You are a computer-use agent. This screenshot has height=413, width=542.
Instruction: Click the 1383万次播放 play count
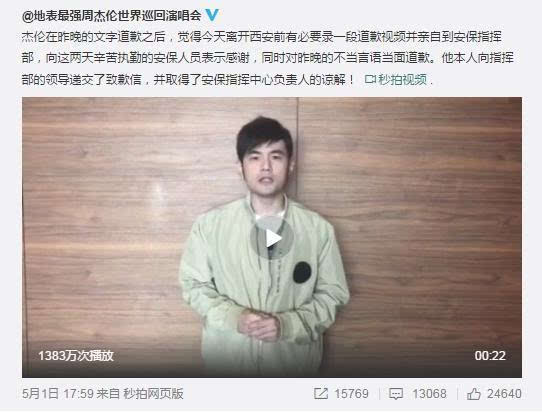point(76,356)
